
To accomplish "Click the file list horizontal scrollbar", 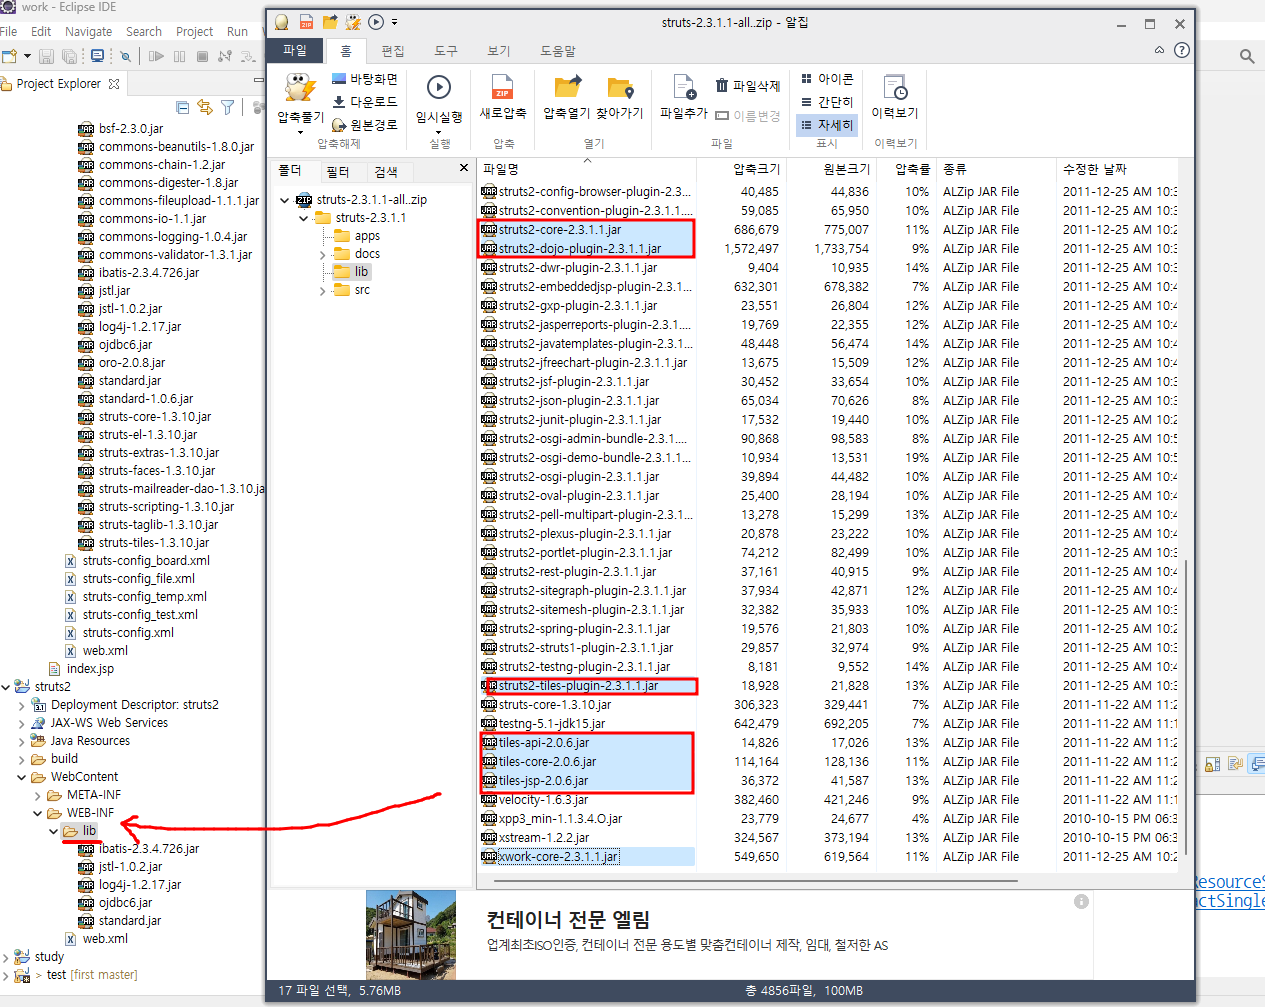I will click(x=758, y=881).
